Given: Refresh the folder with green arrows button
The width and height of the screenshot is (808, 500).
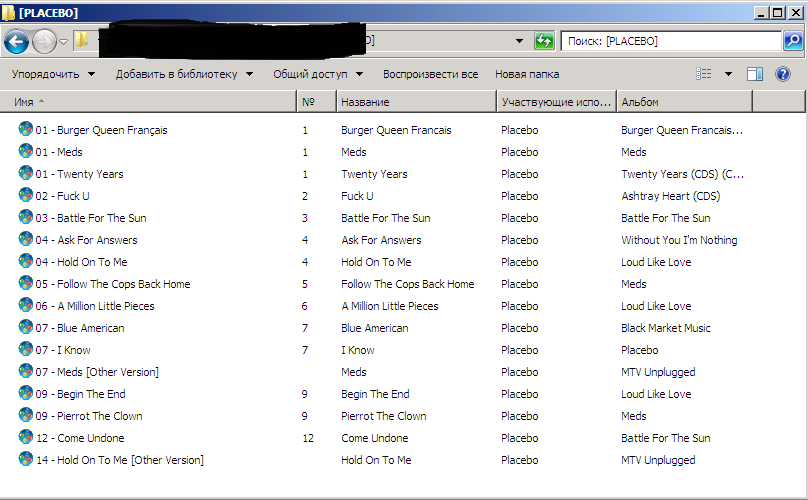Looking at the screenshot, I should [x=544, y=41].
